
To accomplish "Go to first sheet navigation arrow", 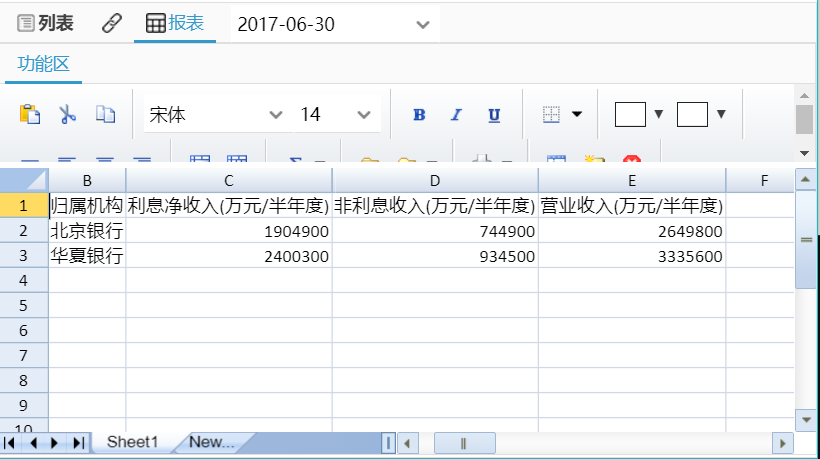I will [x=9, y=443].
